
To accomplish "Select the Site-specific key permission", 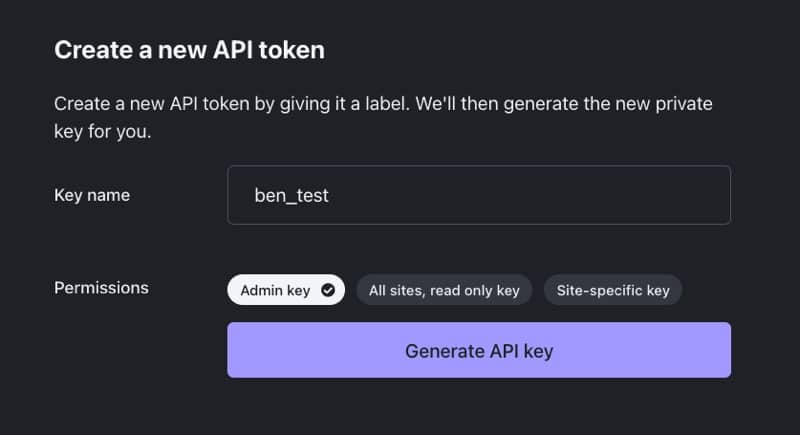I will [x=613, y=290].
